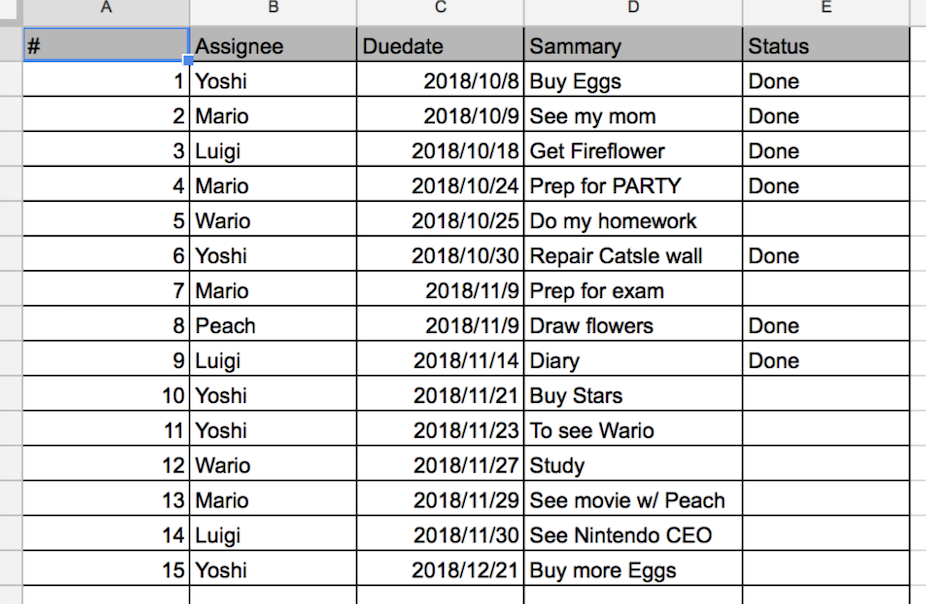Image resolution: width=926 pixels, height=604 pixels.
Task: Select the date 2018/12/21 cell
Action: tap(440, 568)
